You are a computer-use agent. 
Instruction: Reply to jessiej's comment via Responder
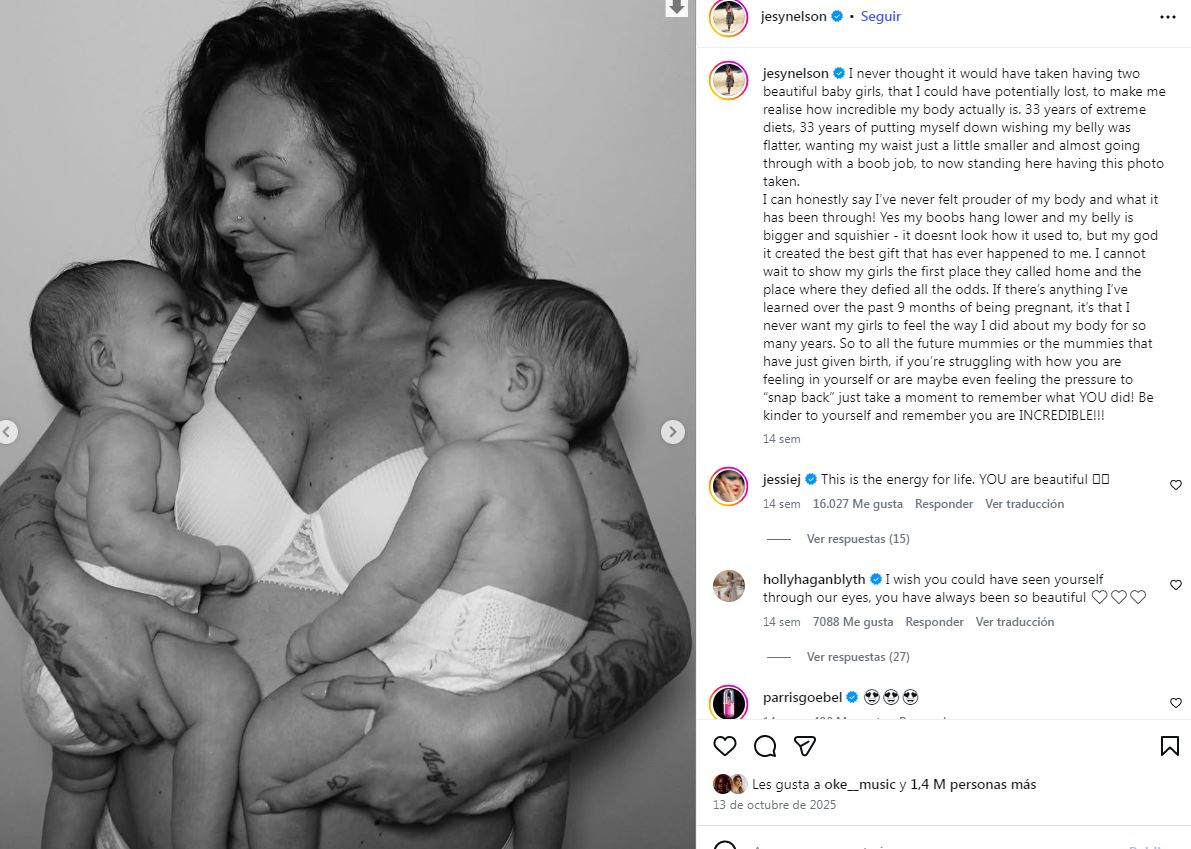943,503
